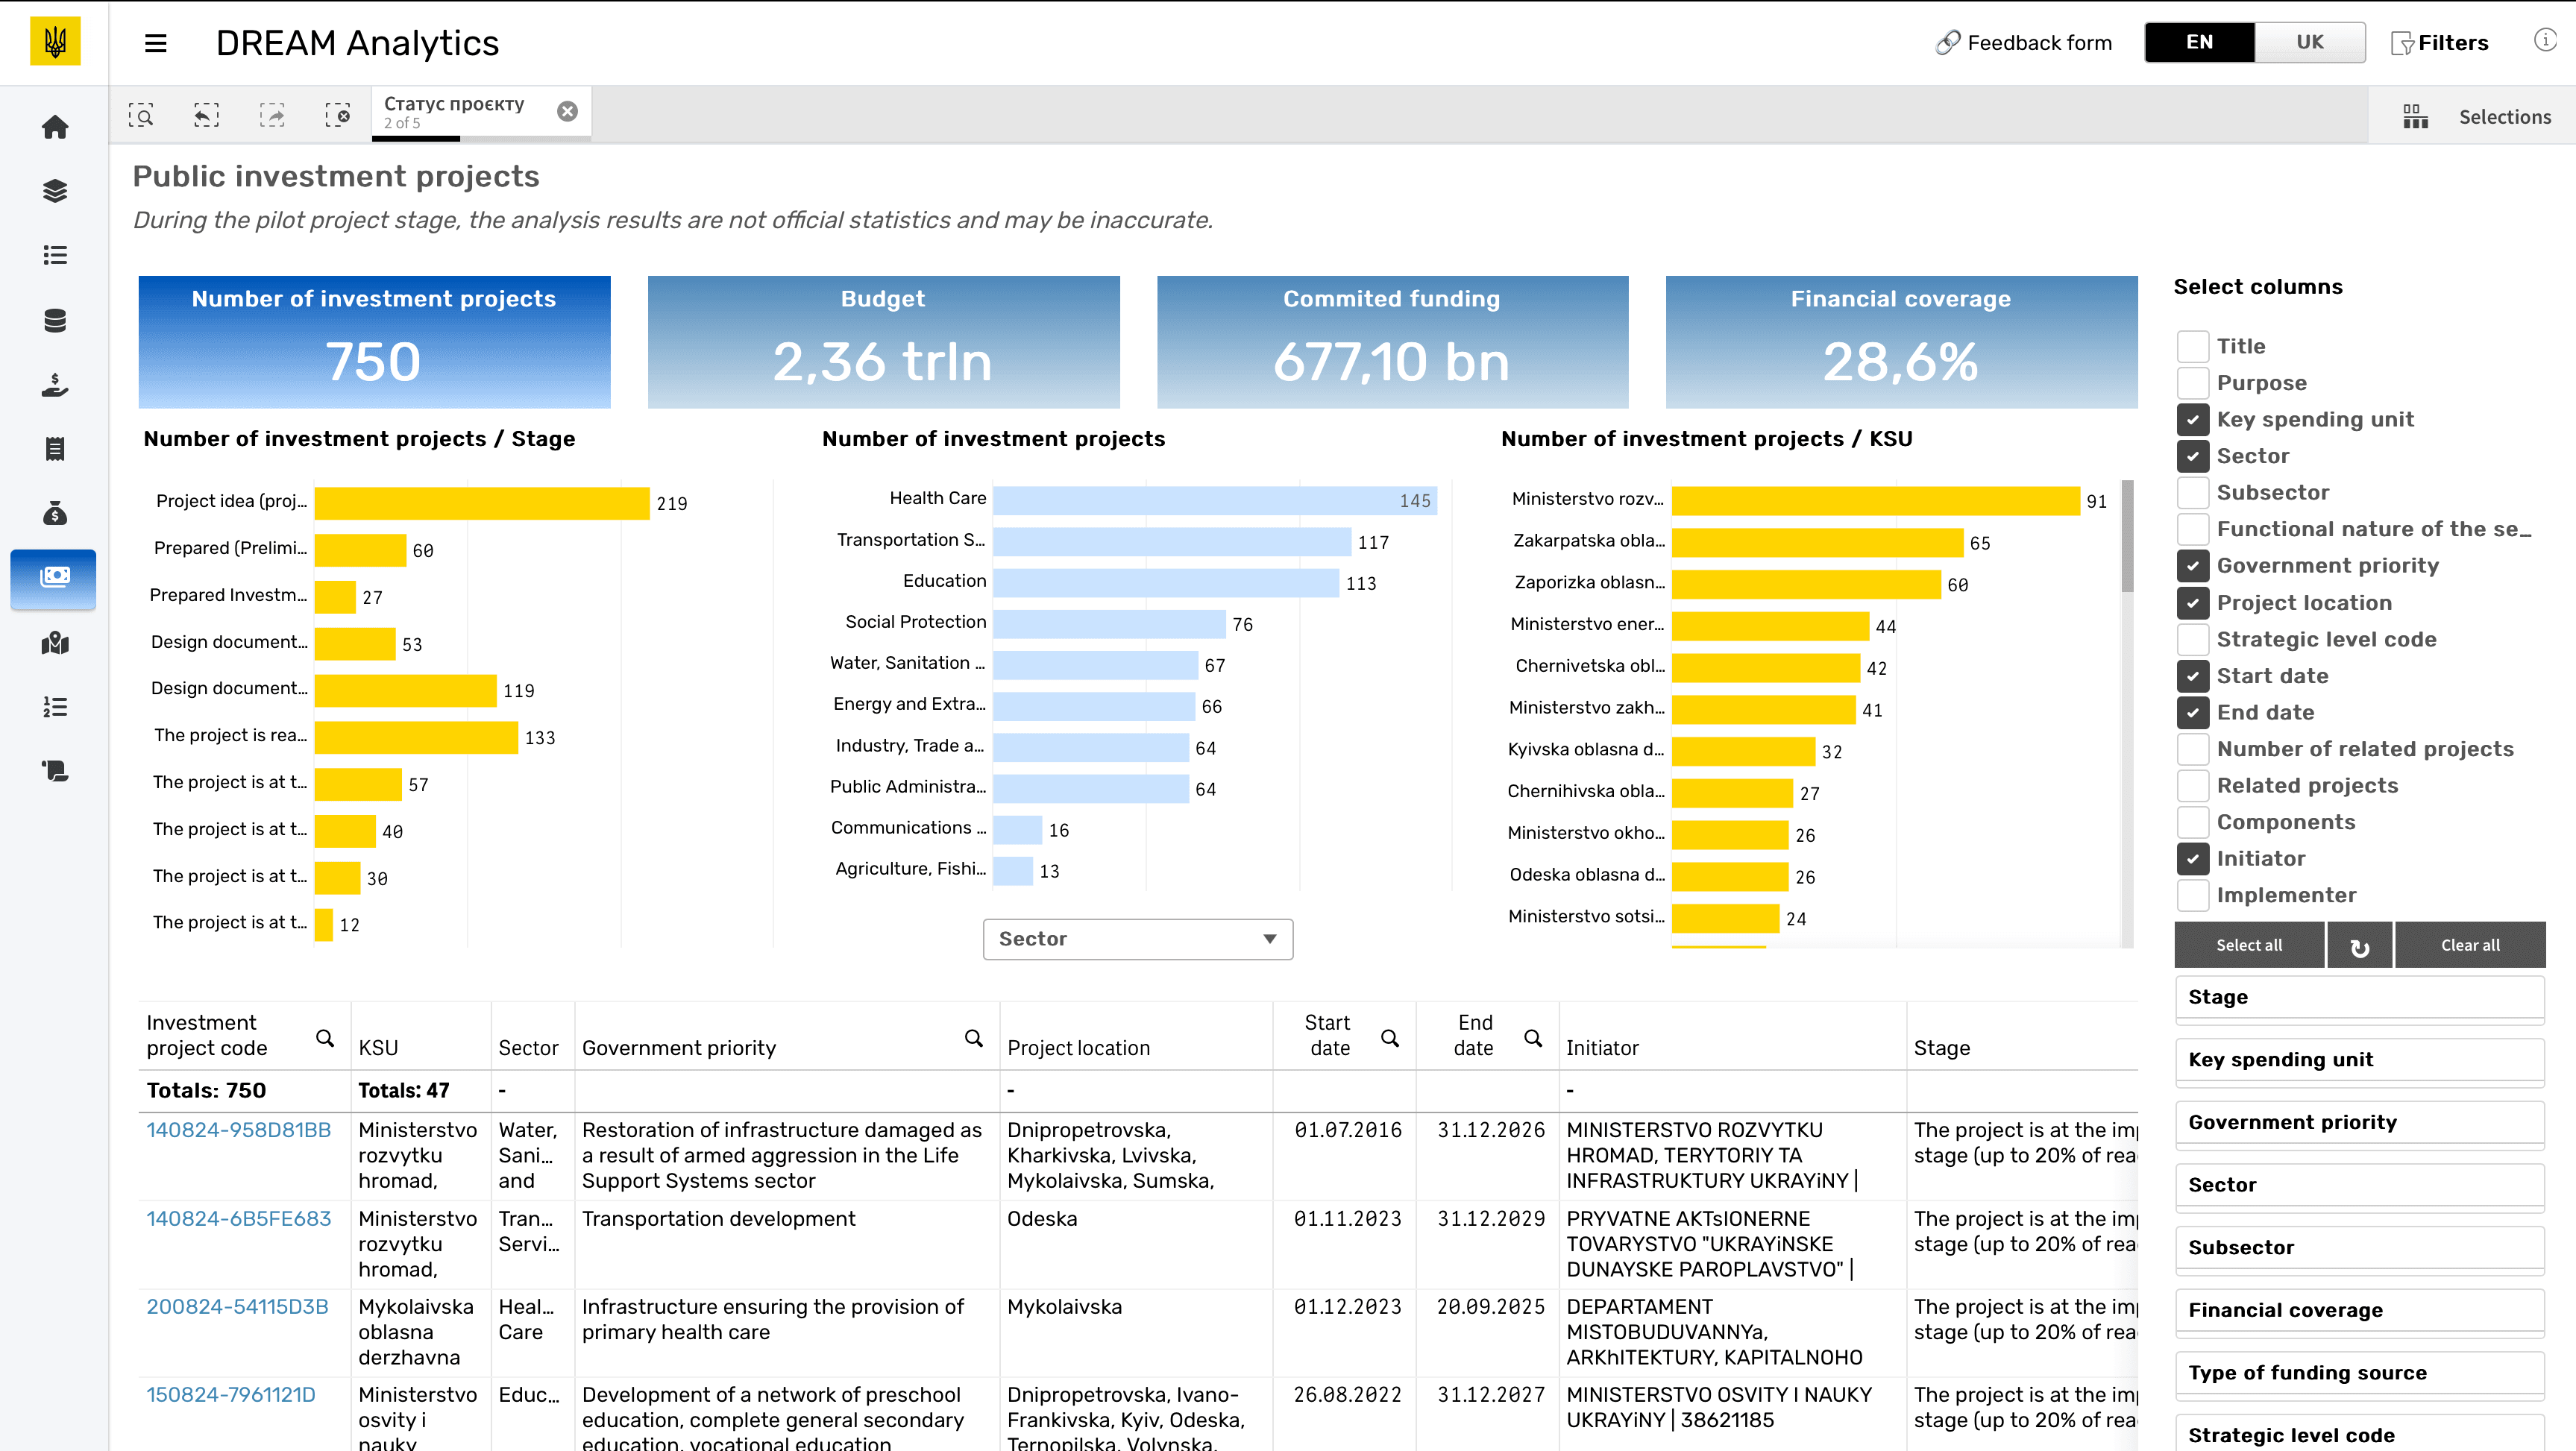Select the Project idea yellow bar (219)
Image resolution: width=2576 pixels, height=1451 pixels.
(x=482, y=503)
